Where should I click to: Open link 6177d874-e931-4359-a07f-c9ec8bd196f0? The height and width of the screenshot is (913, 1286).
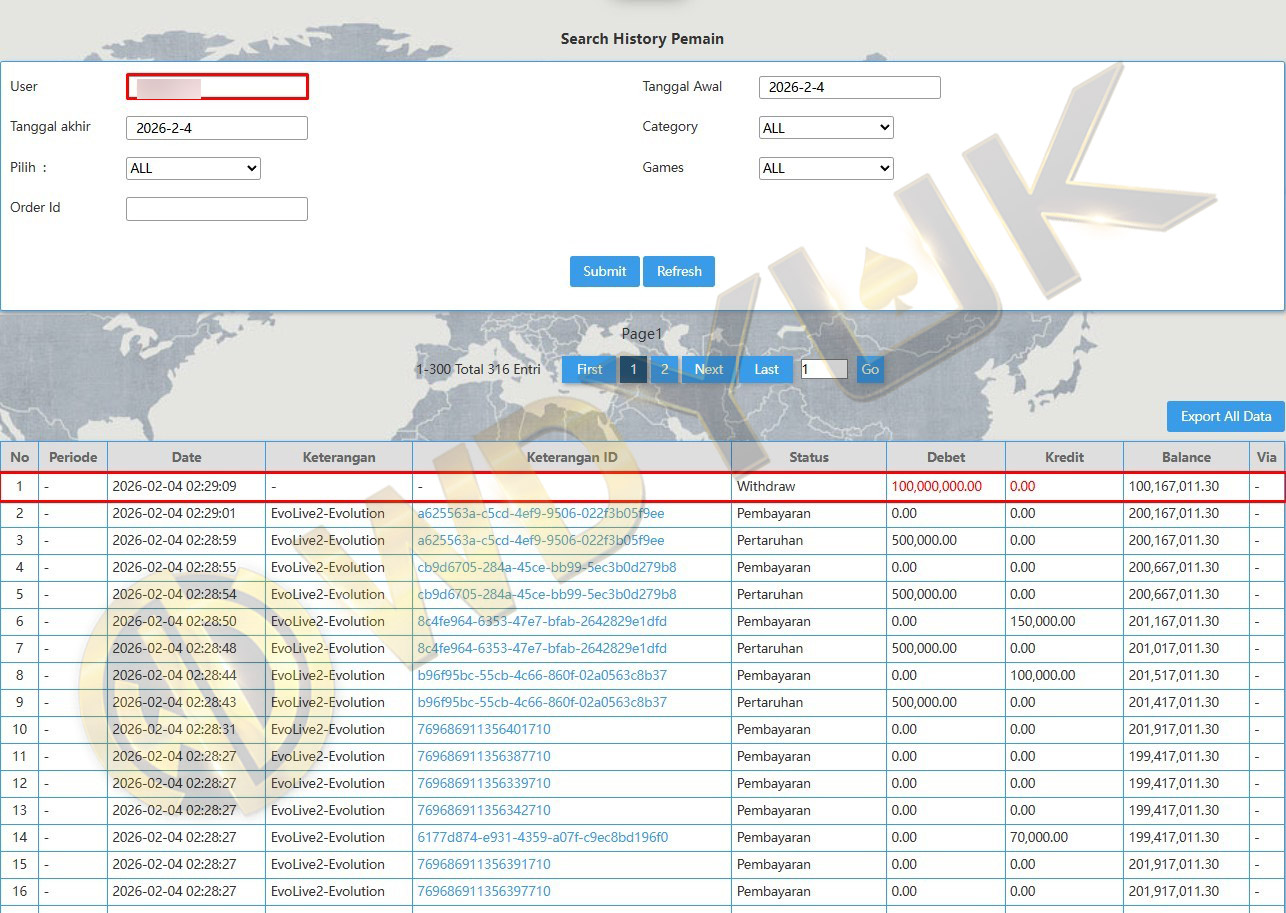coord(542,837)
